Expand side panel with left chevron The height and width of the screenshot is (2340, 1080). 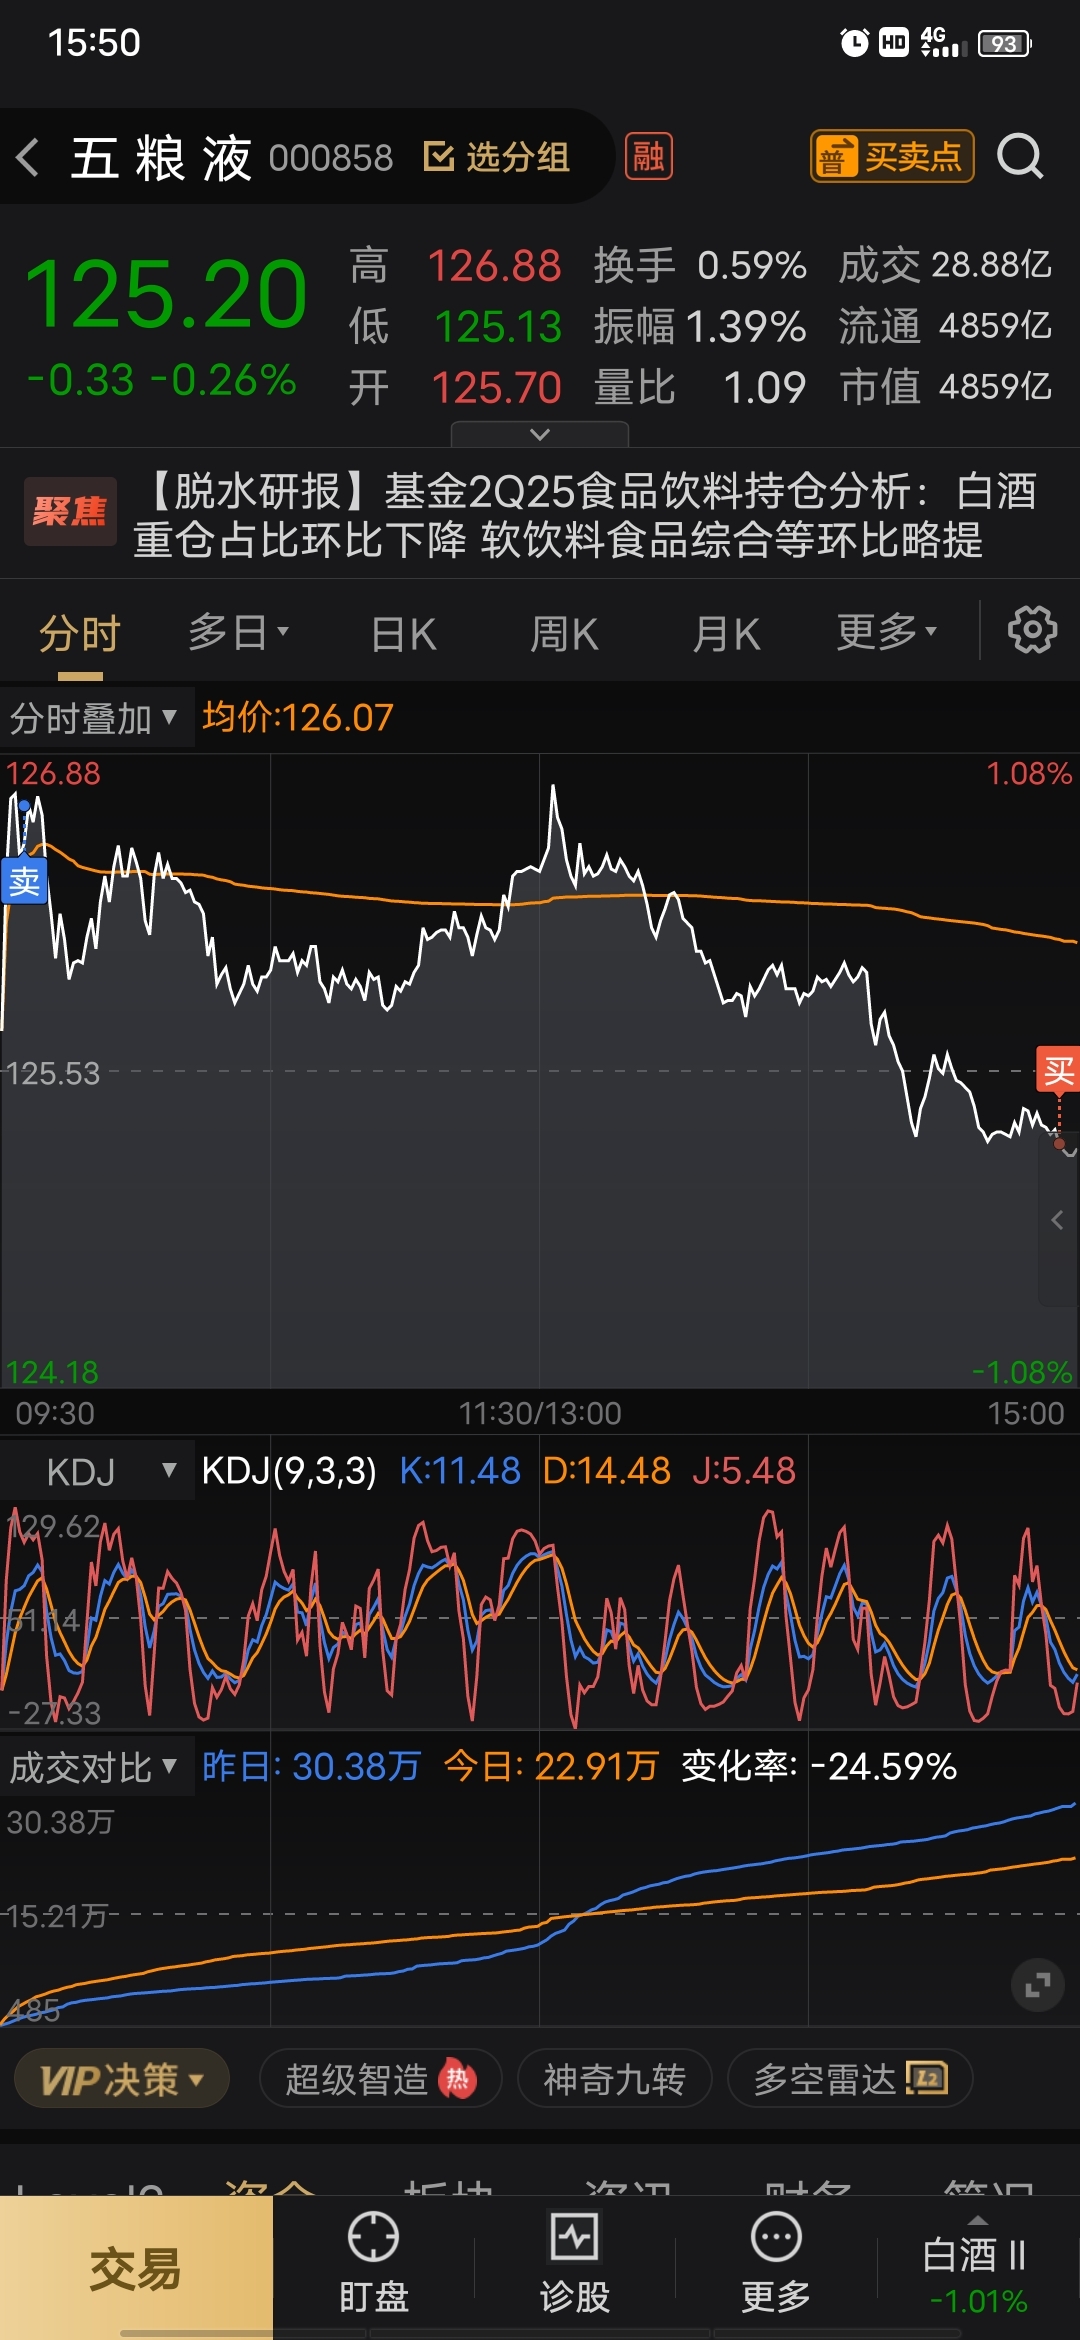click(1058, 1220)
